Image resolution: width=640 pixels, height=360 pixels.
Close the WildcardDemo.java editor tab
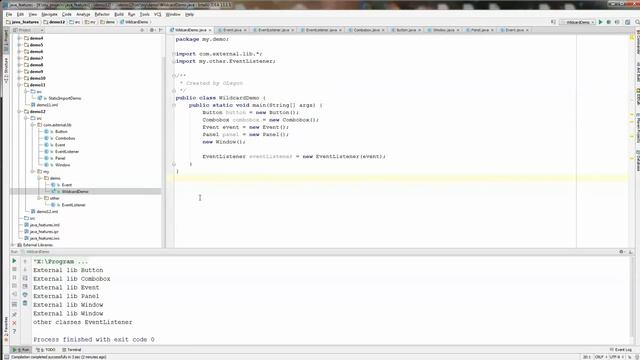(x=210, y=30)
